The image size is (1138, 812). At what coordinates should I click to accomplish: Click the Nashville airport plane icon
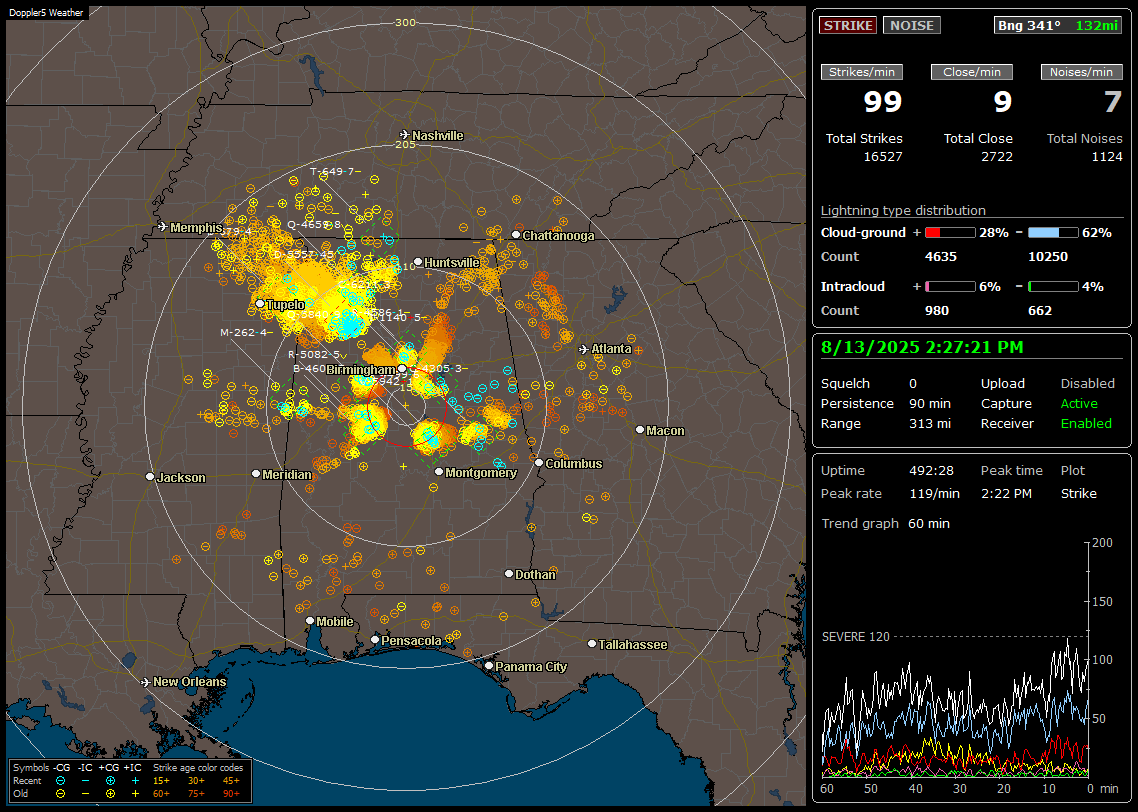pyautogui.click(x=405, y=135)
